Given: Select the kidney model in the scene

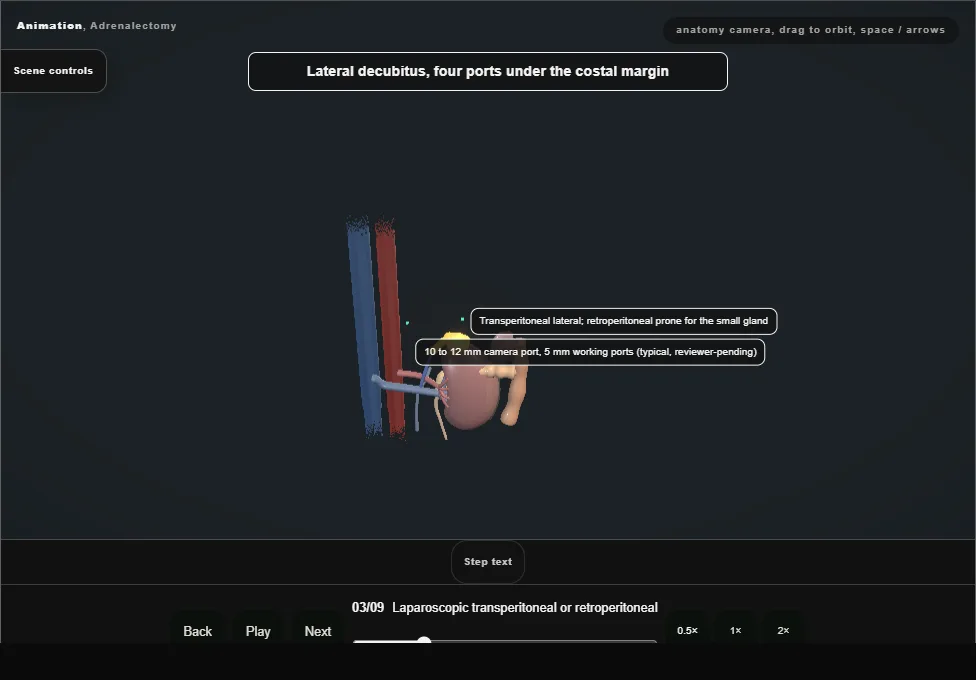Looking at the screenshot, I should [x=471, y=397].
